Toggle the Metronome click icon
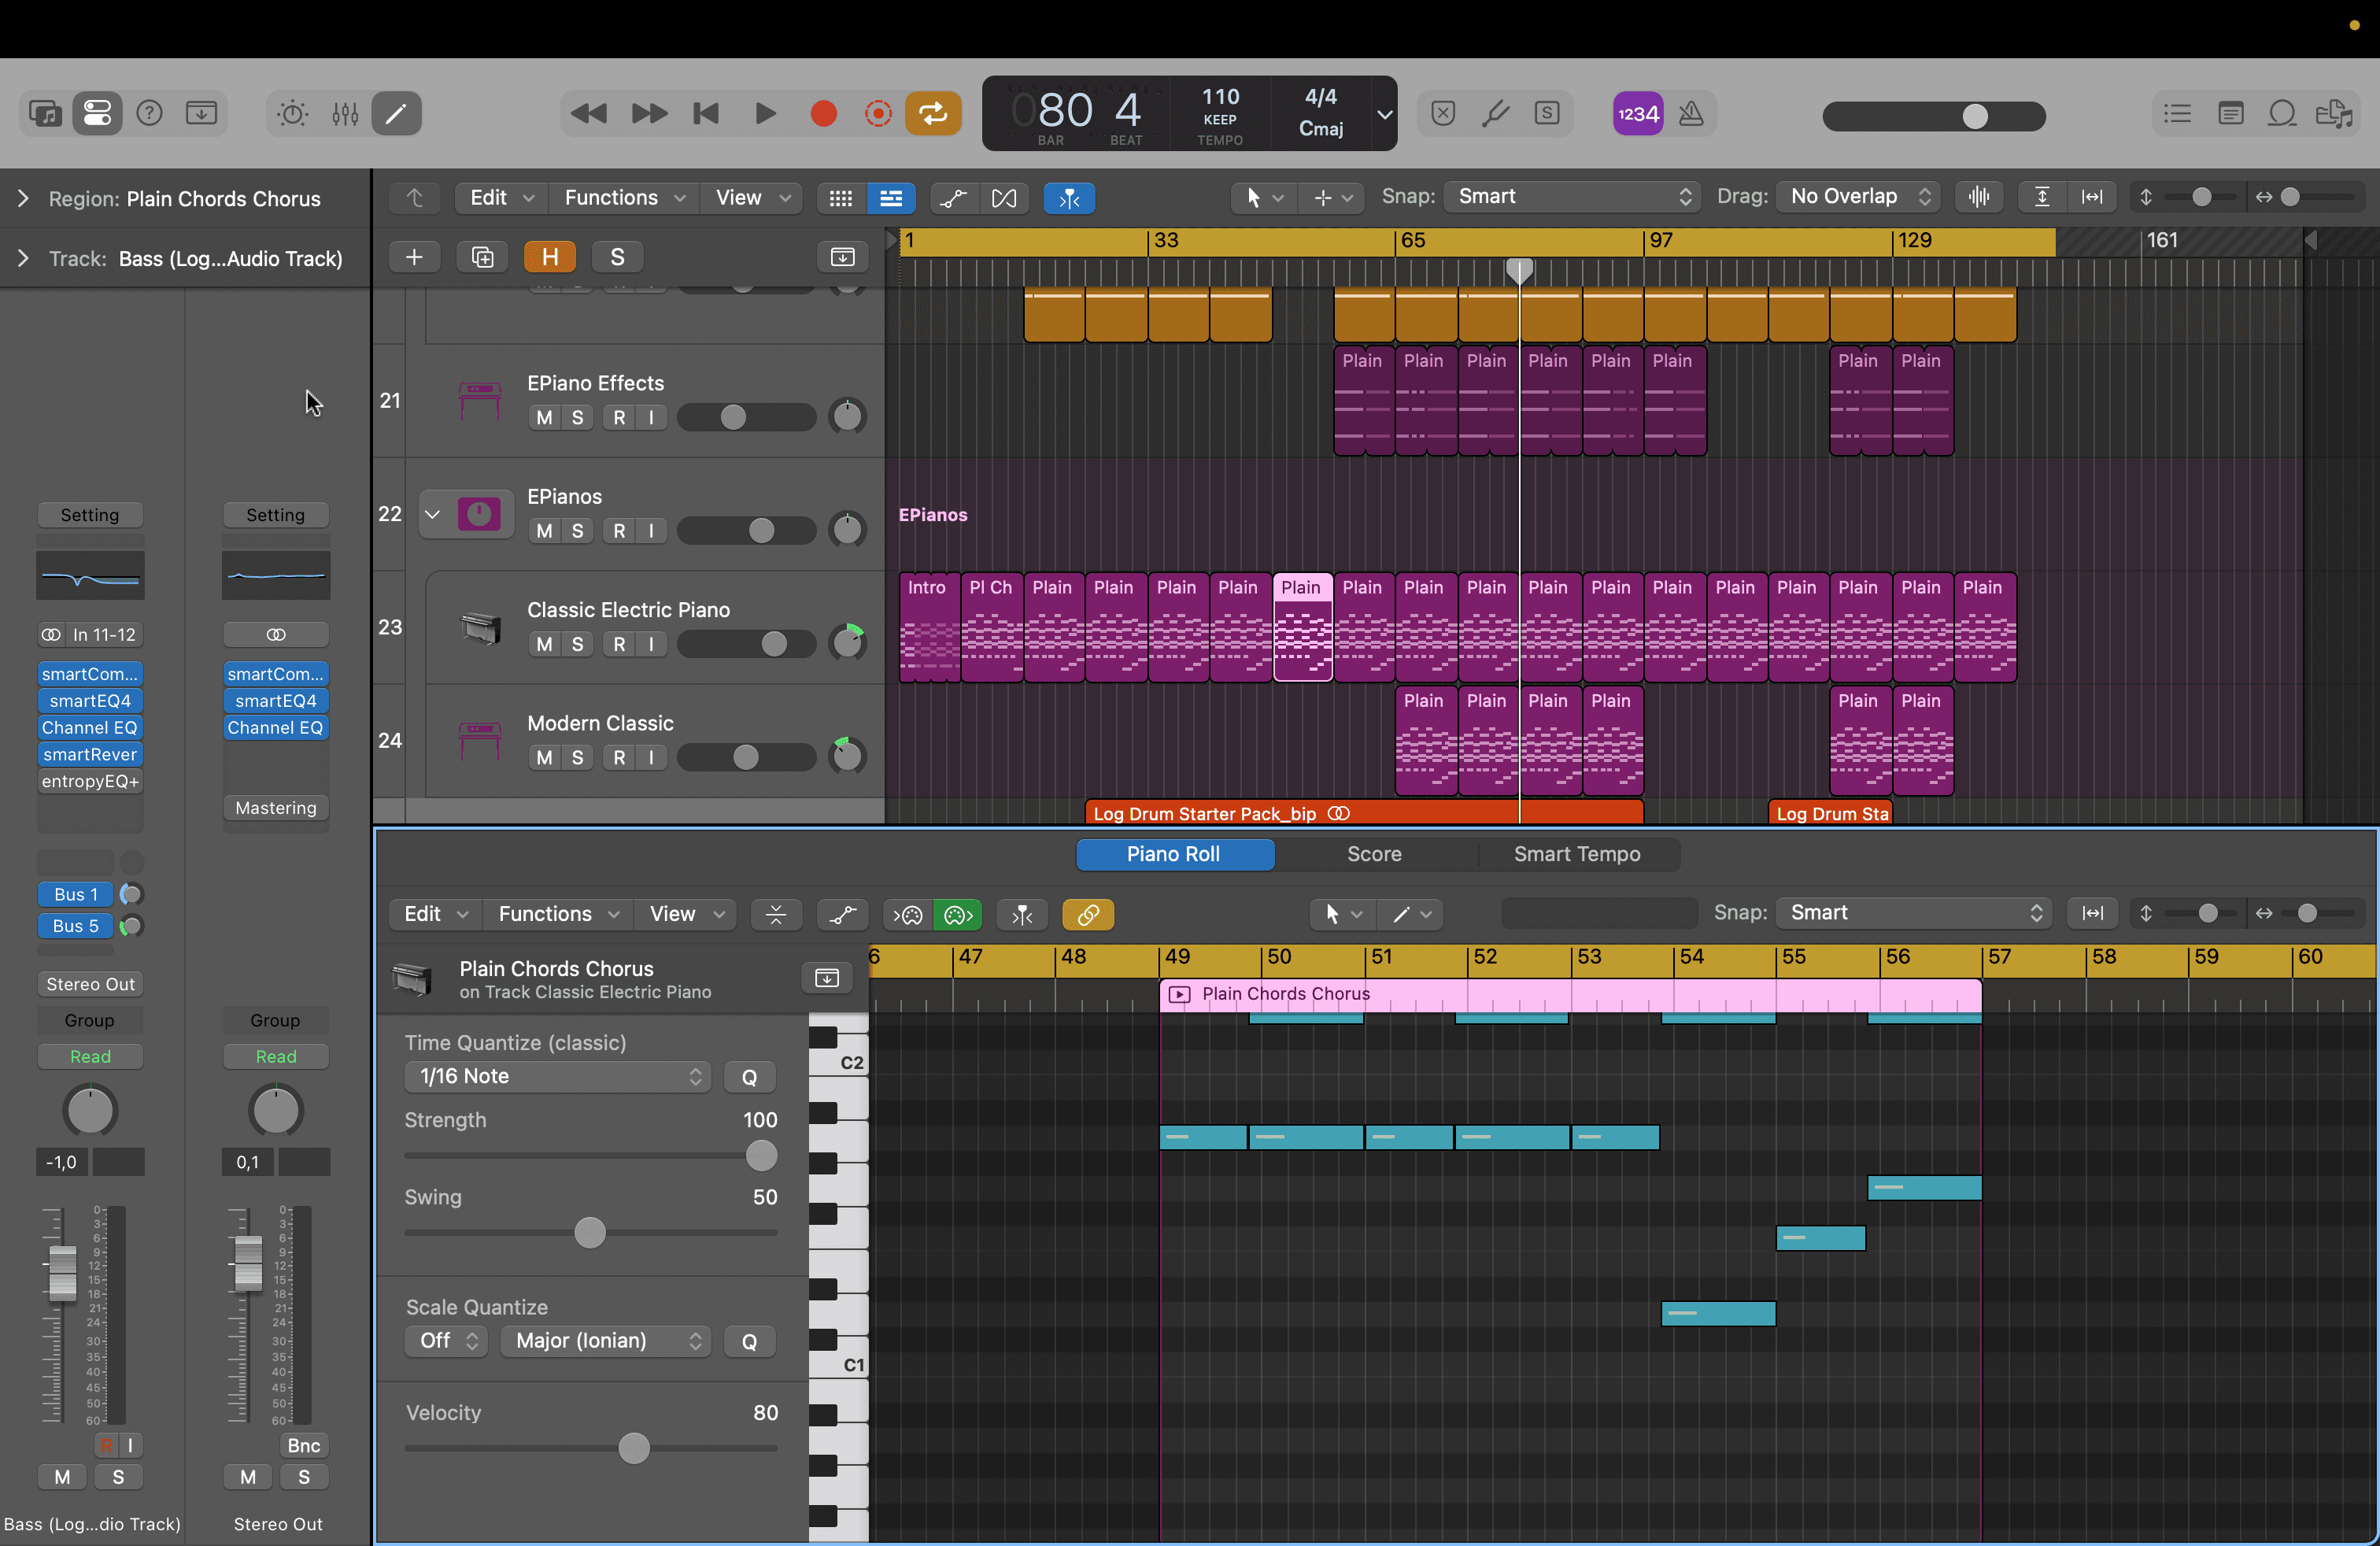This screenshot has width=2380, height=1546. (x=1691, y=114)
